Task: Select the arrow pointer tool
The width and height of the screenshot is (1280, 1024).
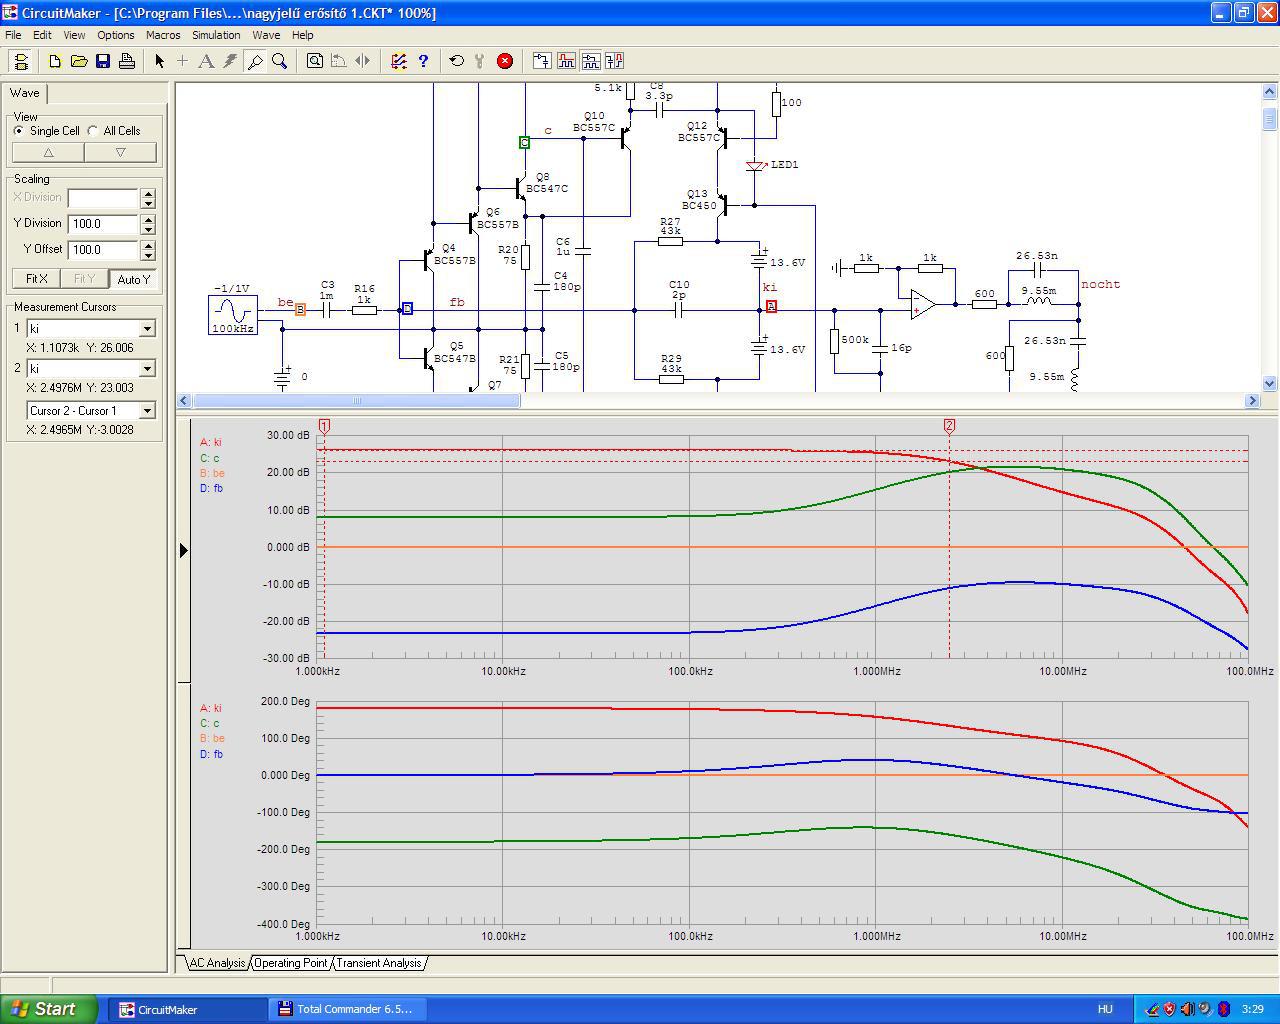Action: 159,61
